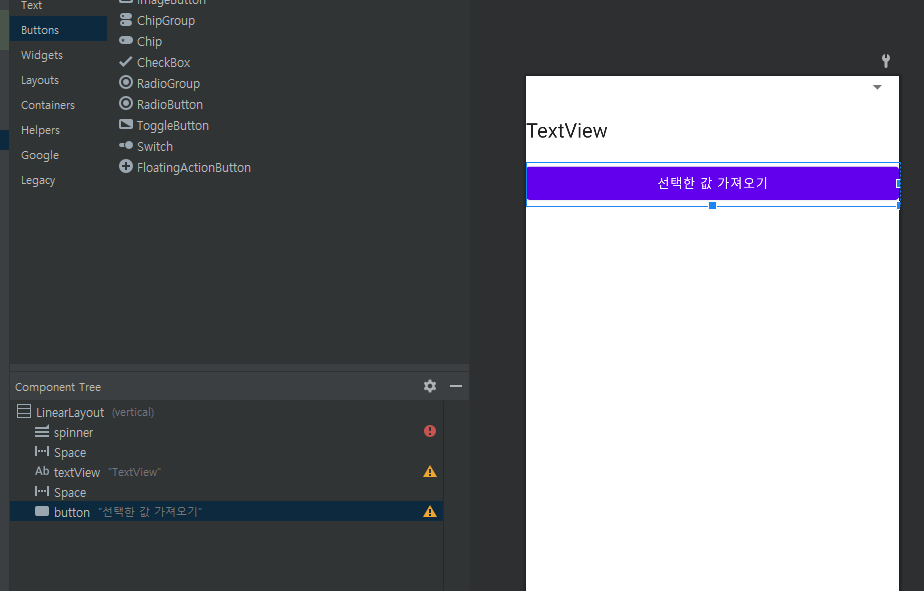
Task: Click the RadioButton icon in the palette
Action: [126, 104]
